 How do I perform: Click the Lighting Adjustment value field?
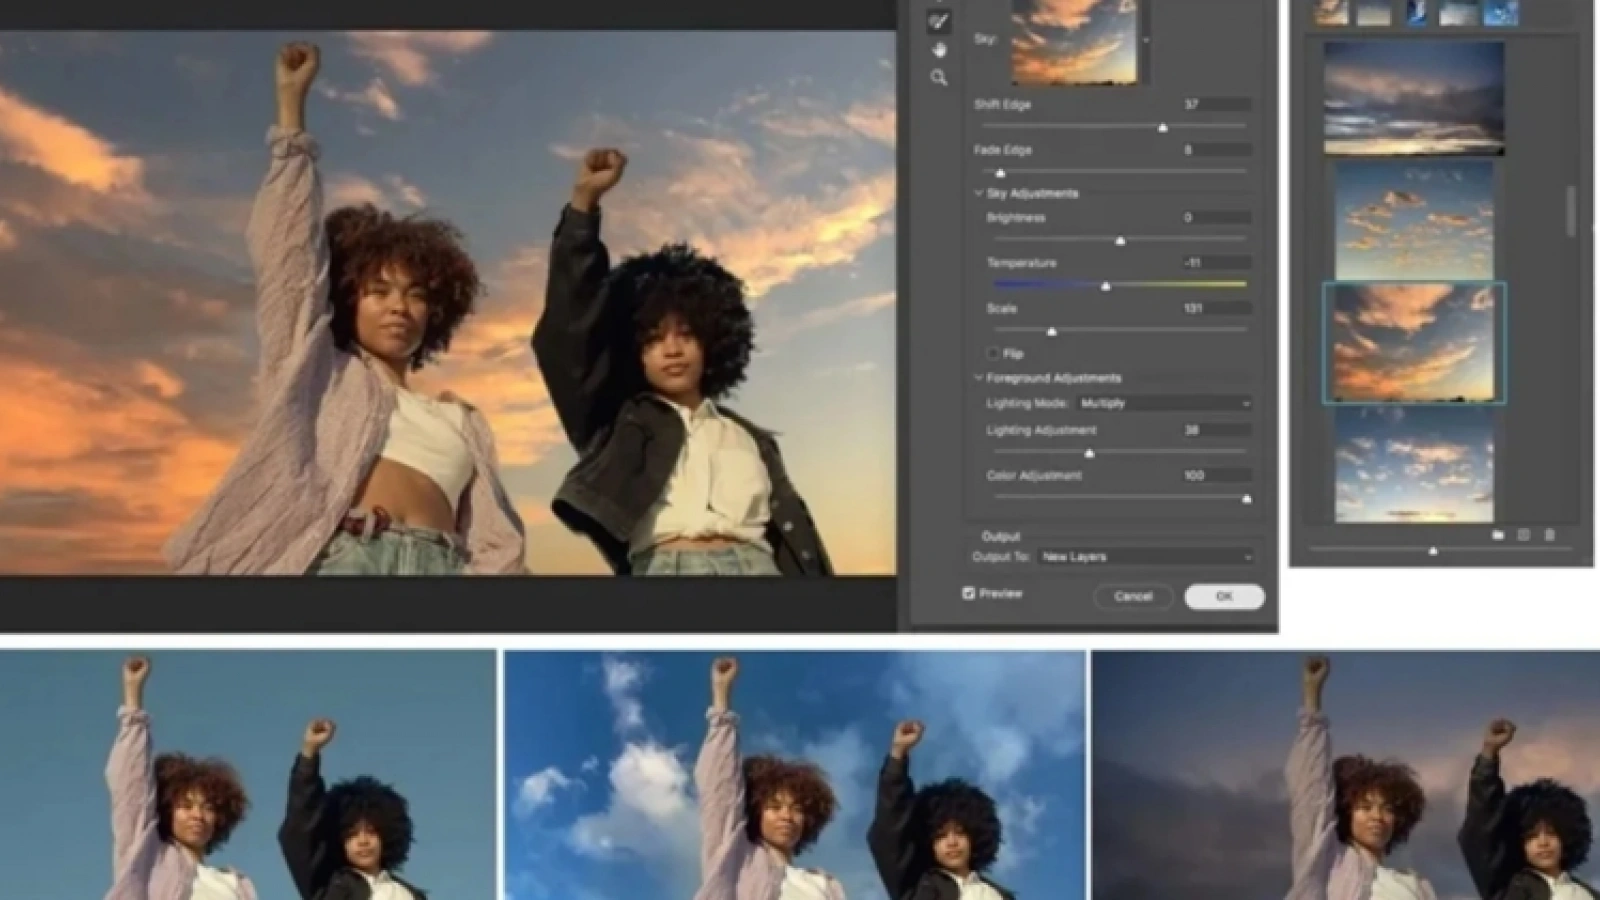(1215, 430)
